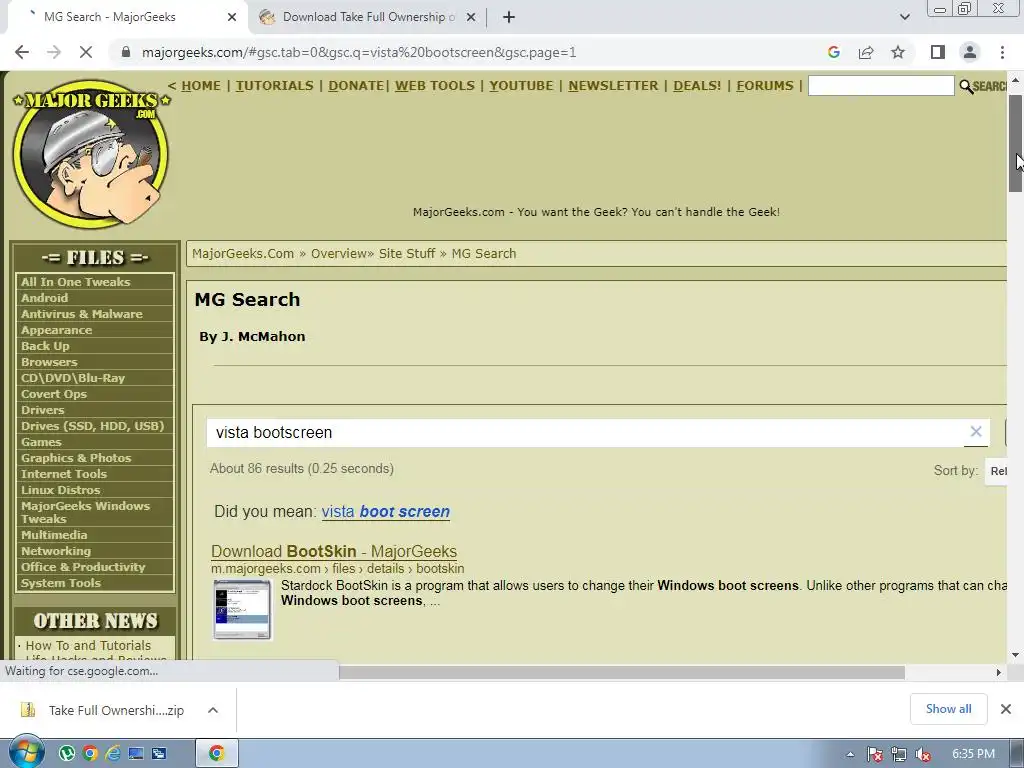Open the TUTORIALS nav link

[x=274, y=86]
